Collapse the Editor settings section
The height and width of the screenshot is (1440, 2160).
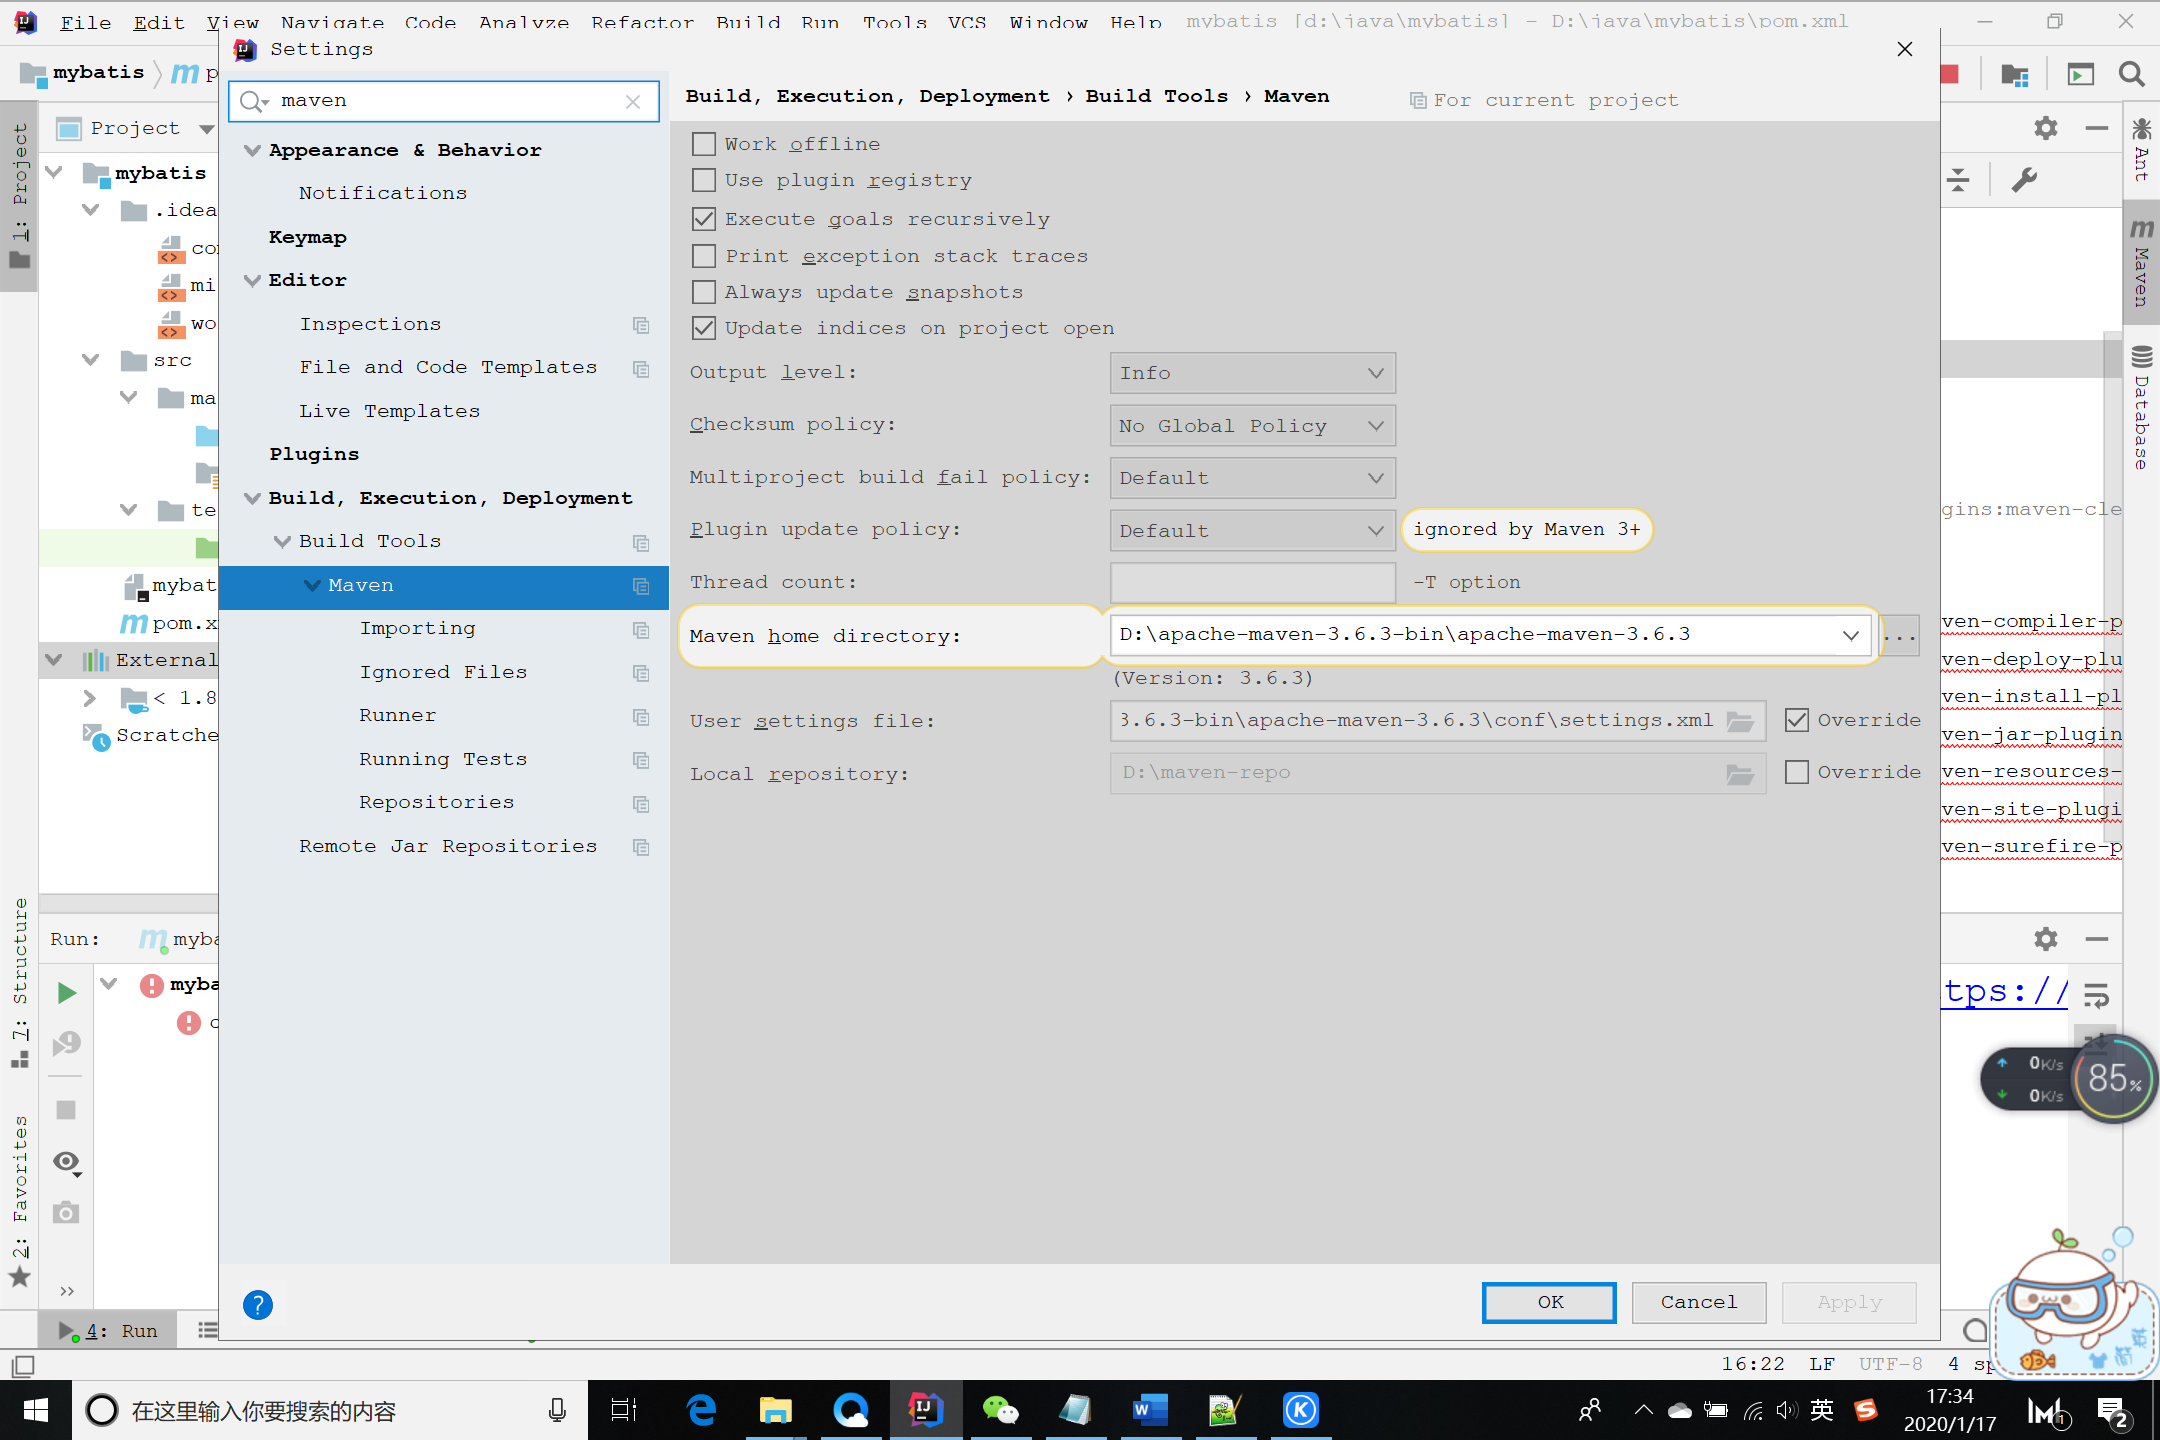(x=252, y=280)
